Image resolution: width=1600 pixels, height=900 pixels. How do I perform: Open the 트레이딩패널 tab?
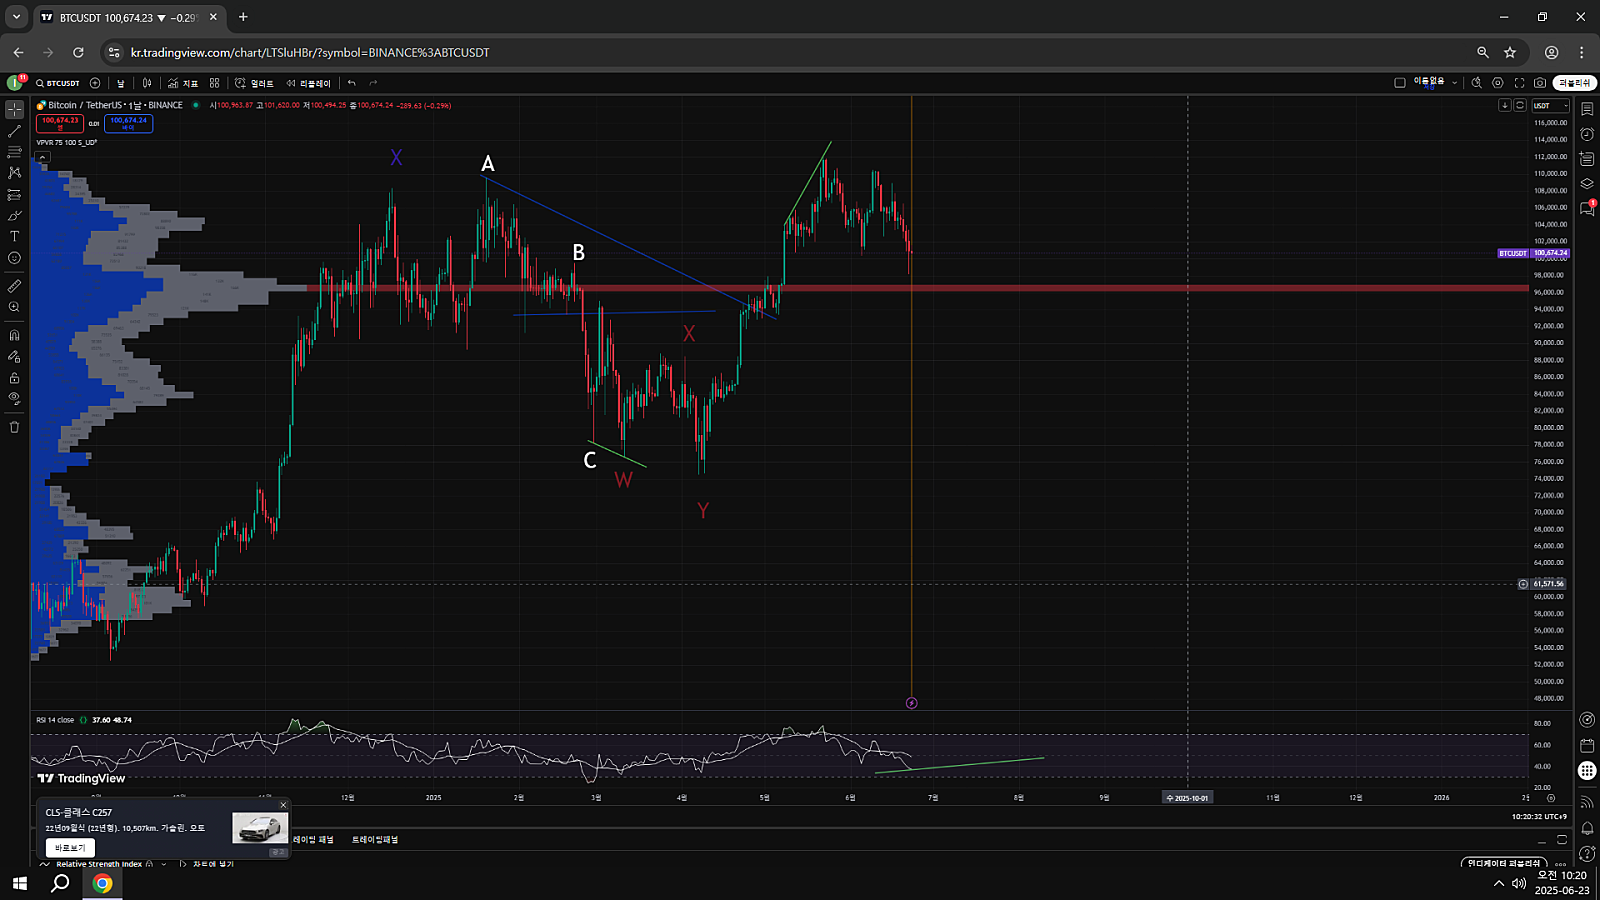[375, 840]
